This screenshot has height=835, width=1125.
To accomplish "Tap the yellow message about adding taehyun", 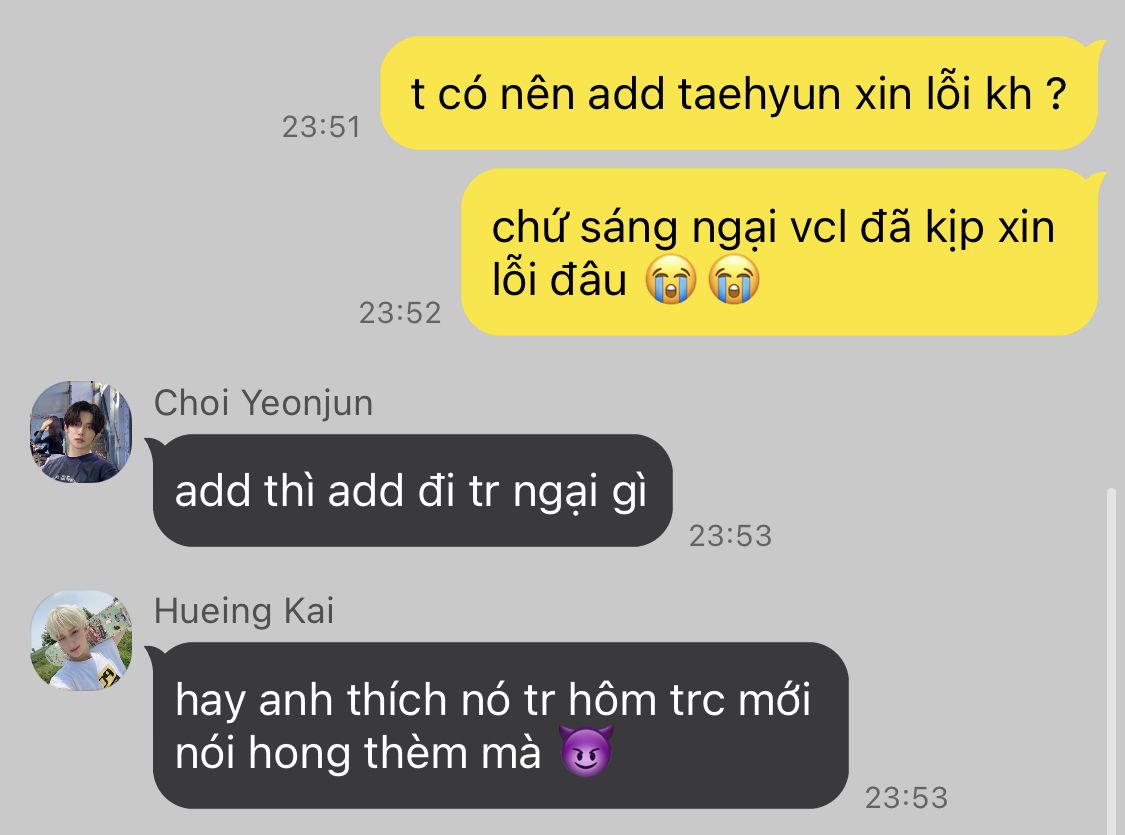I will point(739,93).
